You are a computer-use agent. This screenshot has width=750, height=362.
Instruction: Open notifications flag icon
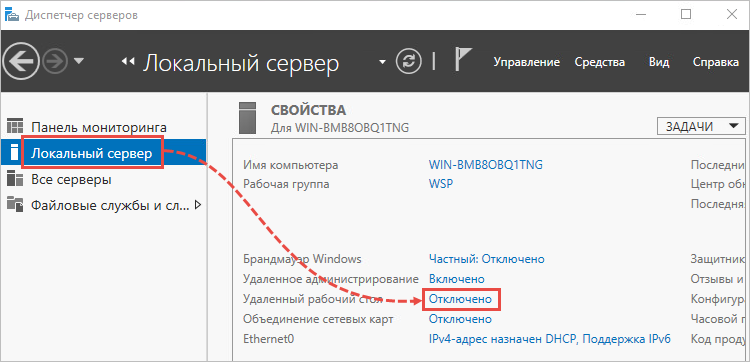click(462, 59)
